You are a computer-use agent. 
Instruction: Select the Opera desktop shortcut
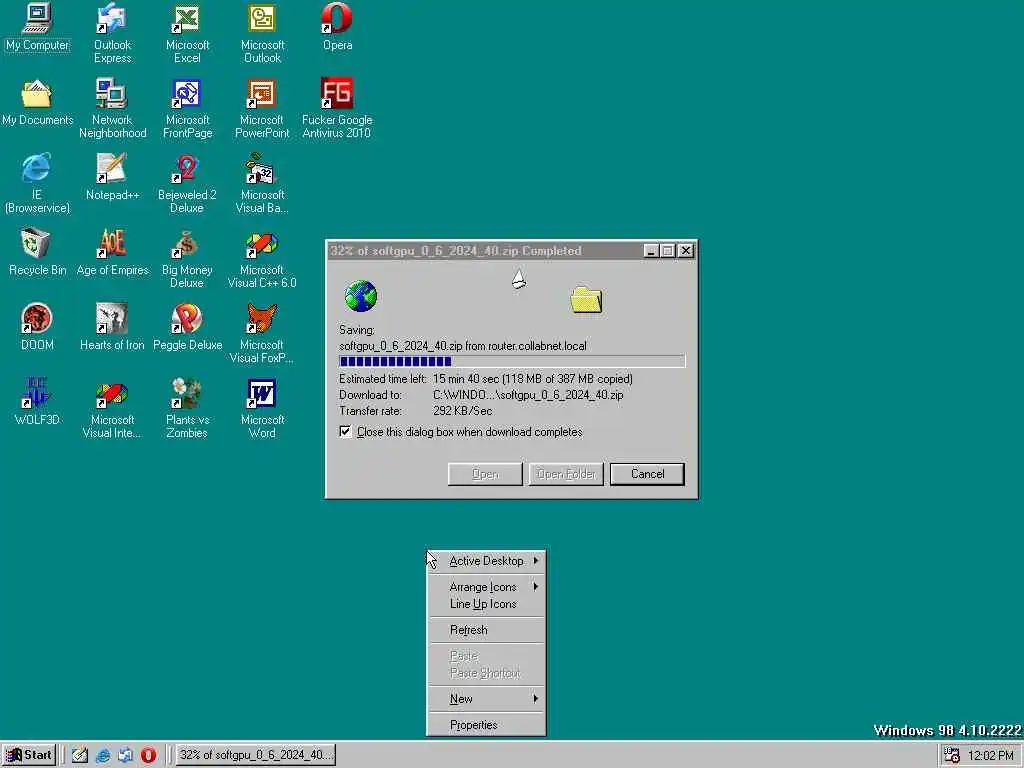click(337, 28)
